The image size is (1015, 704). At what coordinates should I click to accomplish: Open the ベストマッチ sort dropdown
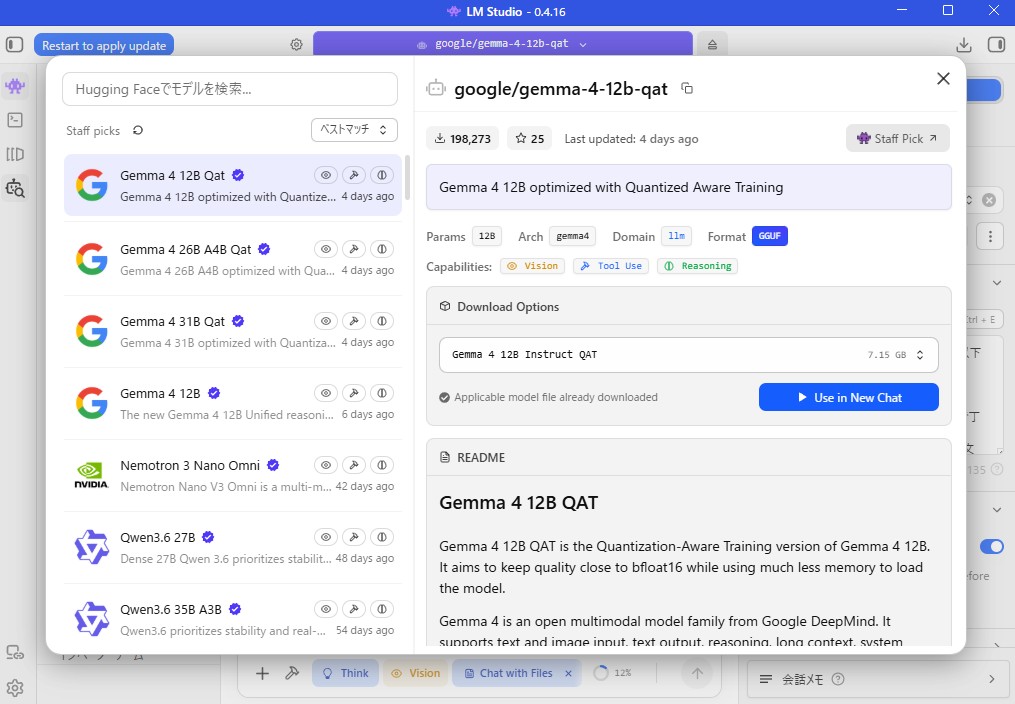(x=354, y=129)
